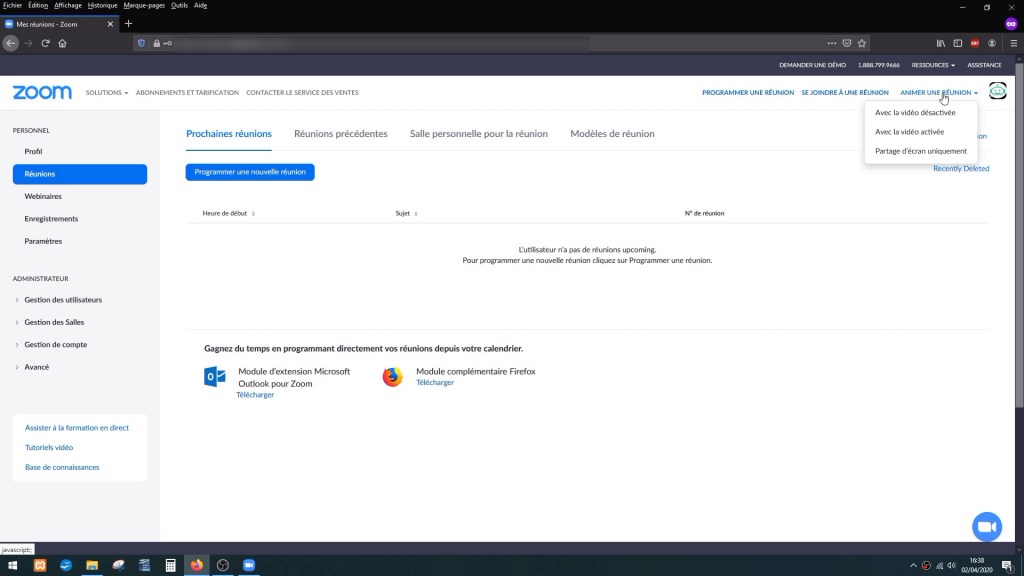This screenshot has height=576, width=1024.
Task: Switch to Salle personnelle pour la réunion tab
Action: 479,134
